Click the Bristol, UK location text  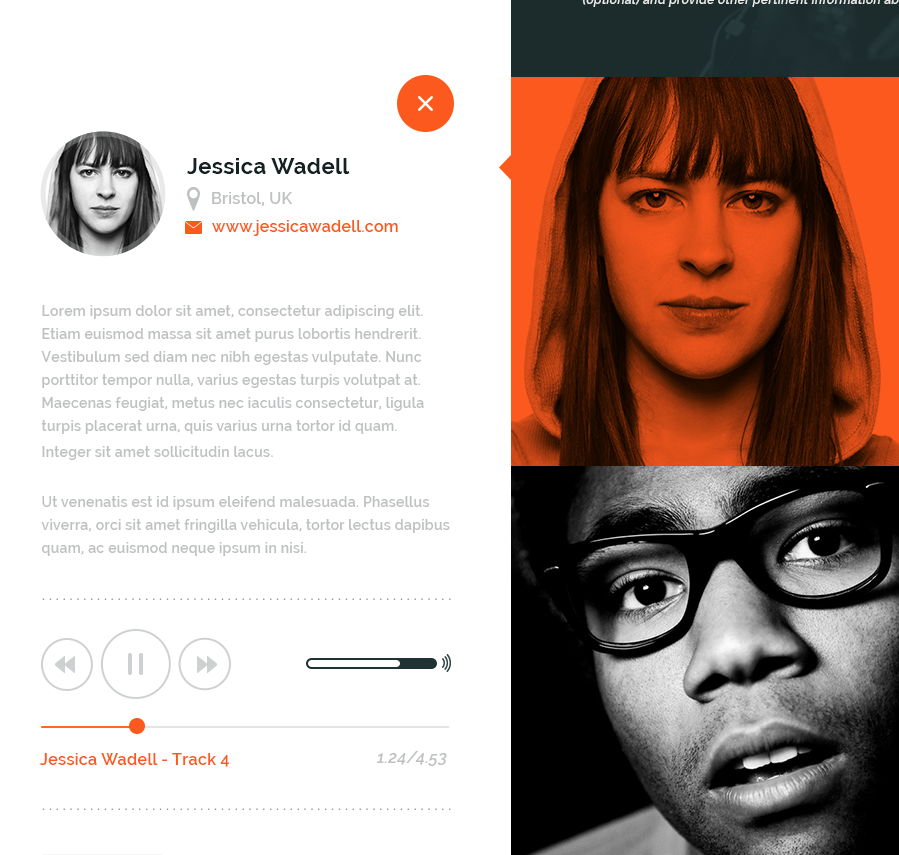[251, 198]
